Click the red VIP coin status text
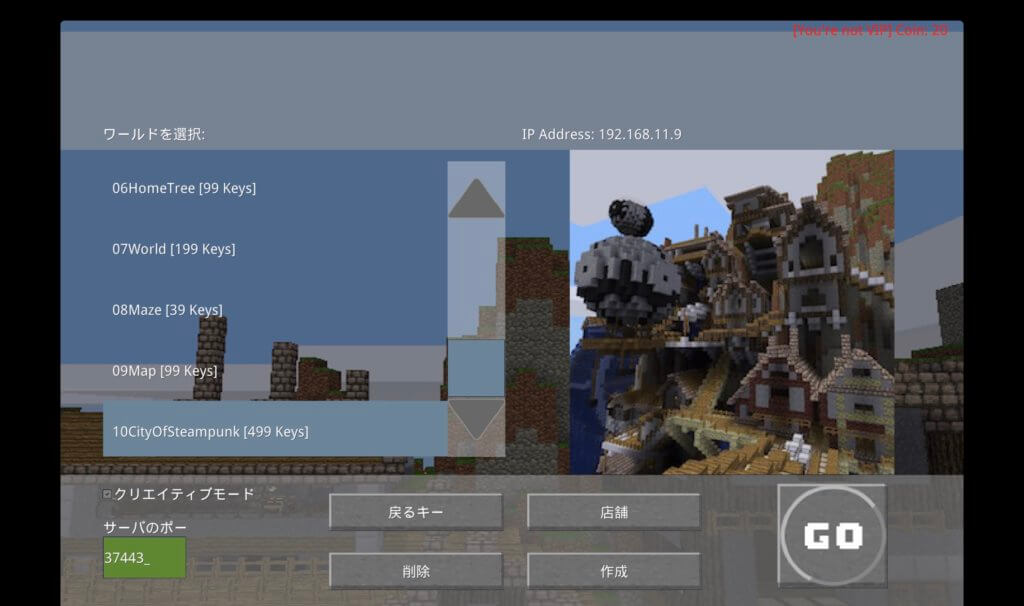Image resolution: width=1024 pixels, height=606 pixels. (870, 31)
